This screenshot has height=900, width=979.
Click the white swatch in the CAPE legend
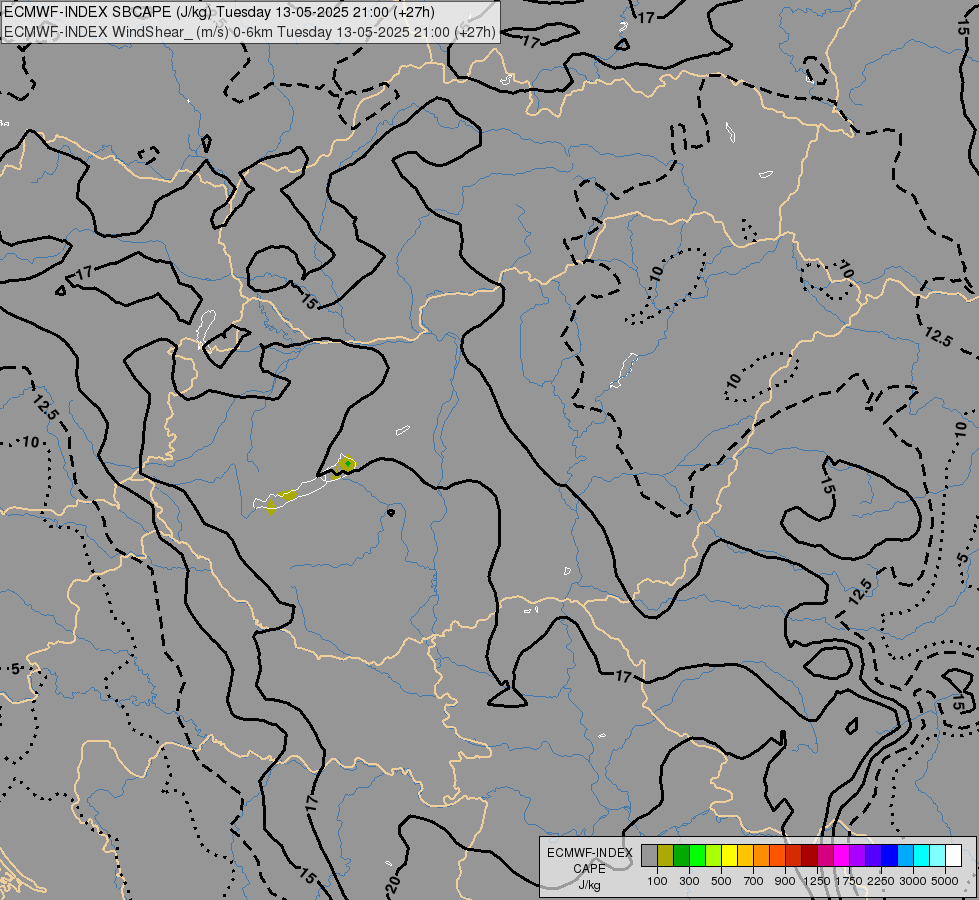coord(953,855)
